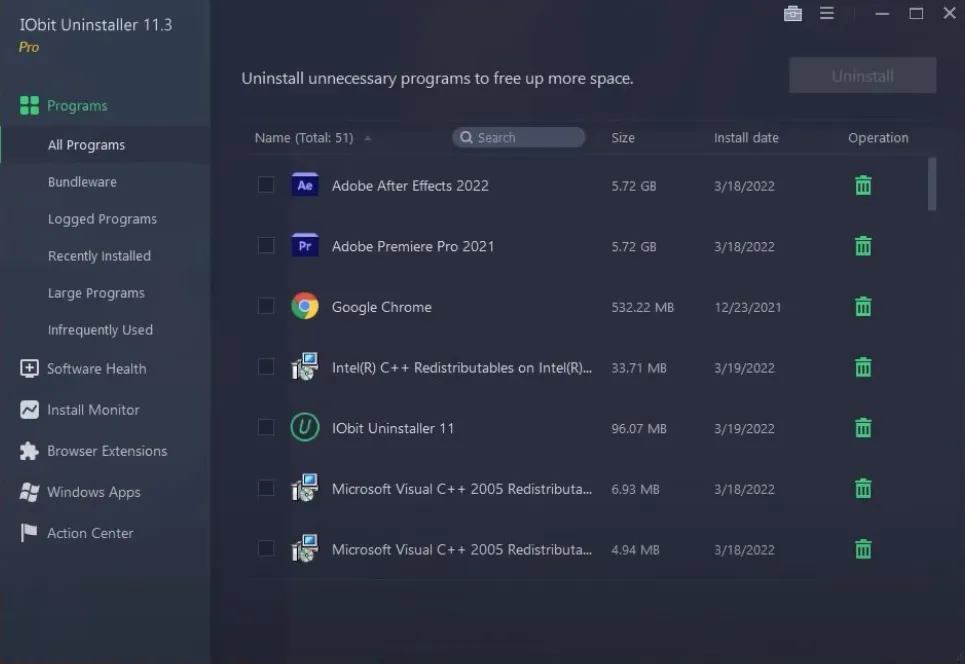Minimize the IObit Uninstaller window

(882, 13)
